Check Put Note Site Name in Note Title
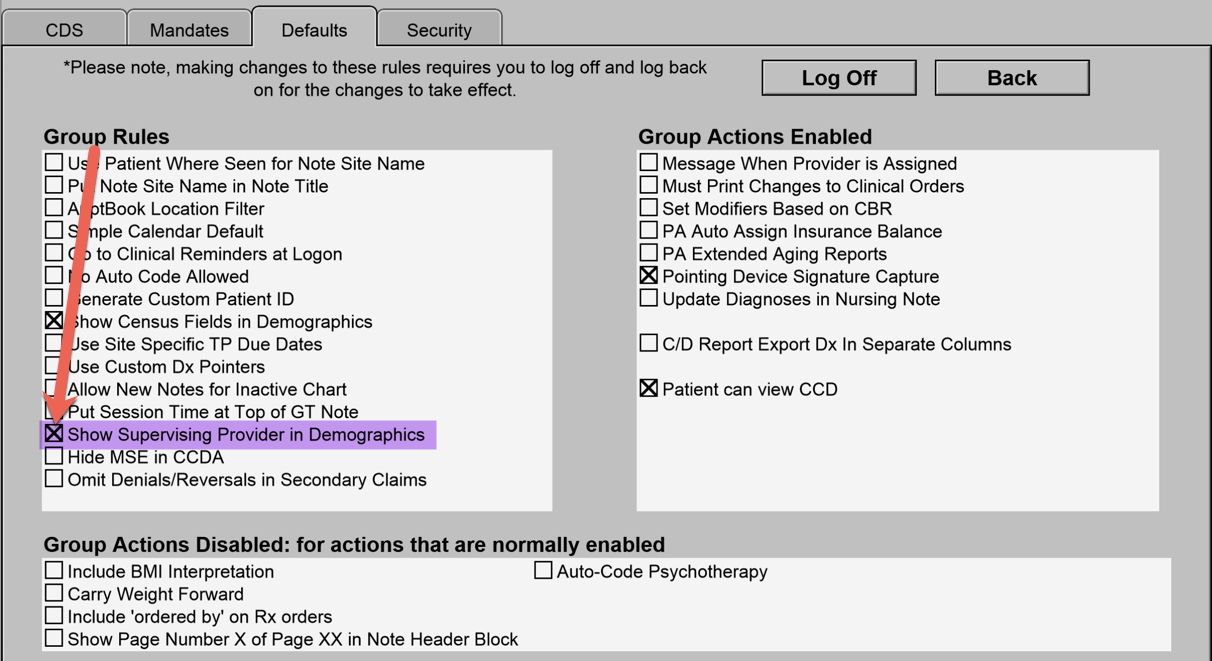 point(55,185)
